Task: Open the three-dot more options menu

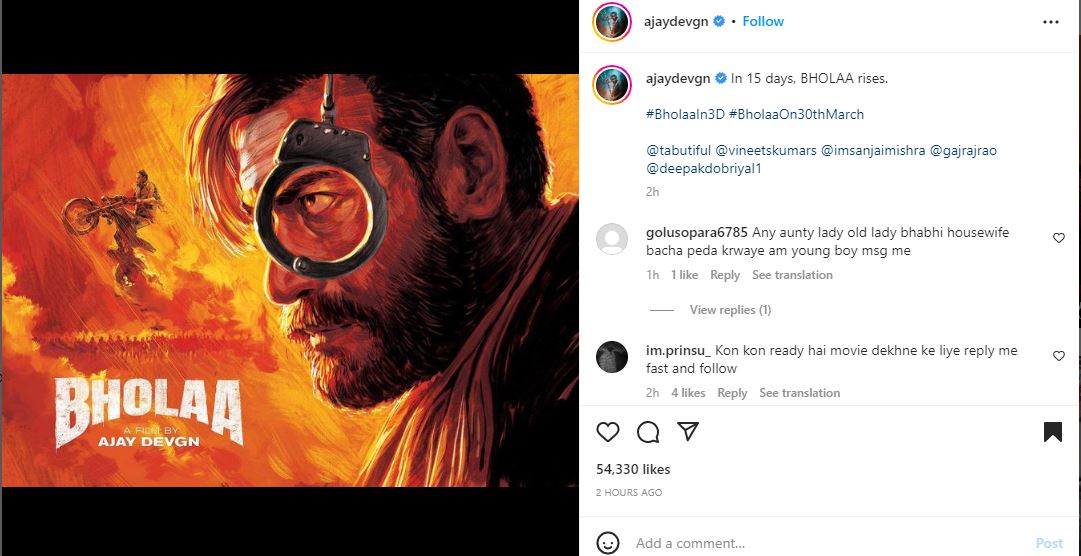Action: pyautogui.click(x=1050, y=21)
